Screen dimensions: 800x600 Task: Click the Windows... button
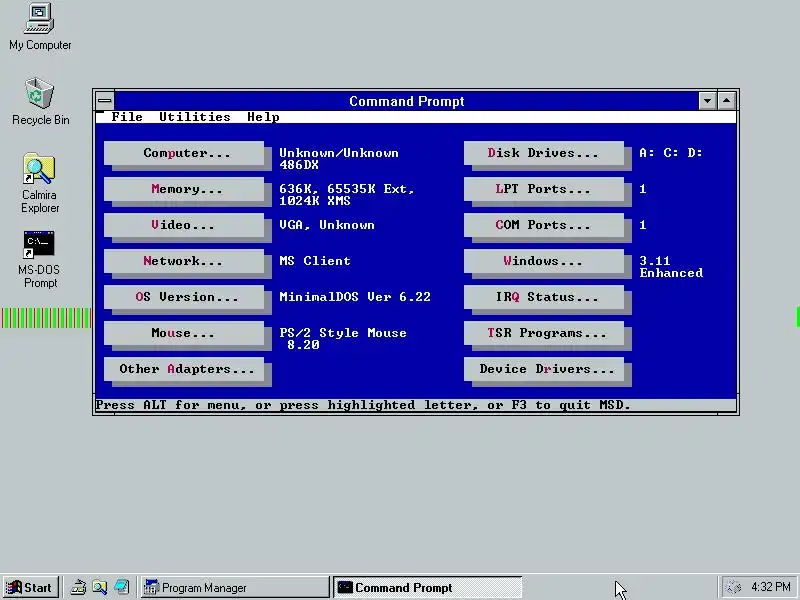(544, 261)
